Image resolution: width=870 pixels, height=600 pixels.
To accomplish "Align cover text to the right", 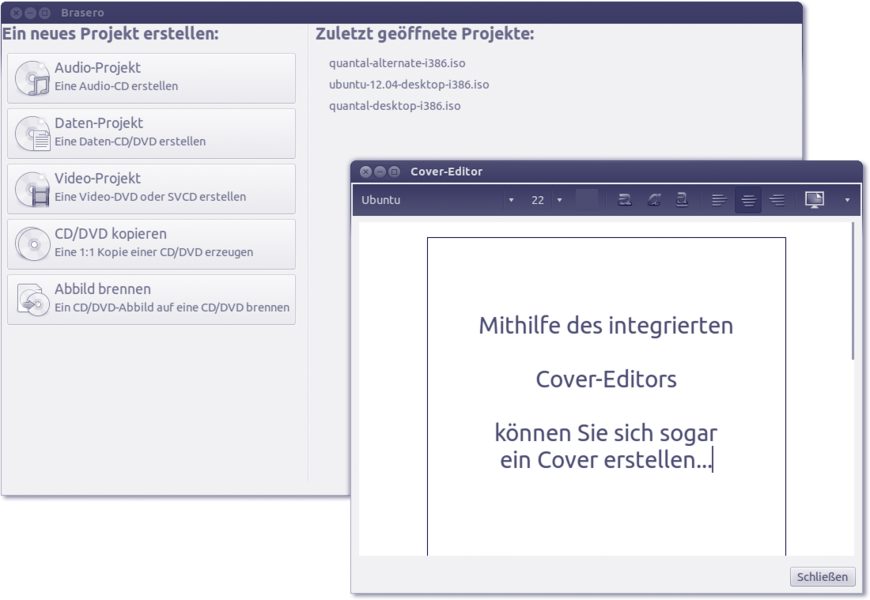I will click(777, 200).
